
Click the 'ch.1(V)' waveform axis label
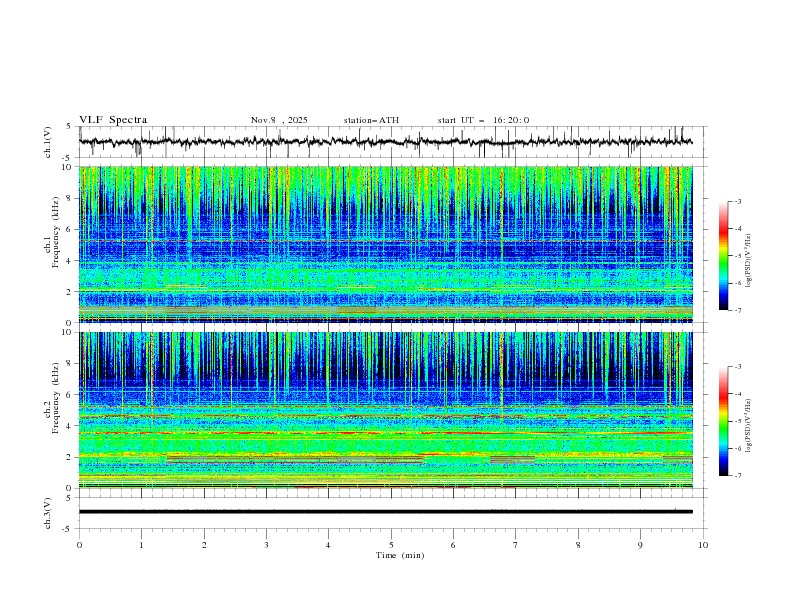click(48, 142)
